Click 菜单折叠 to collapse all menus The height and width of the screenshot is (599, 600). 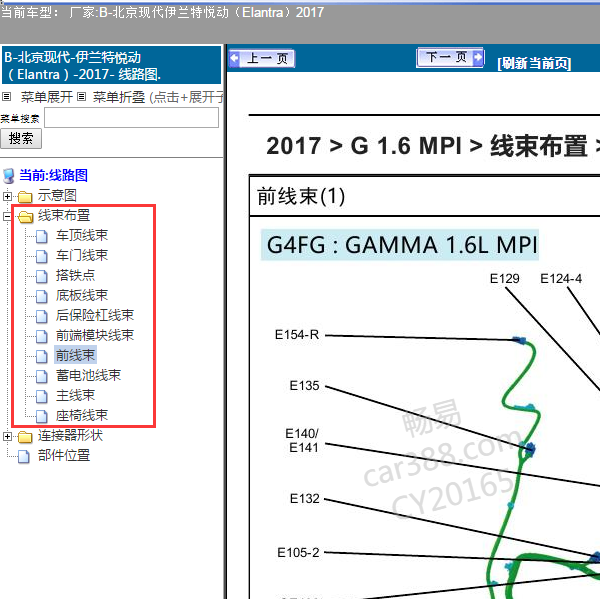(119, 97)
